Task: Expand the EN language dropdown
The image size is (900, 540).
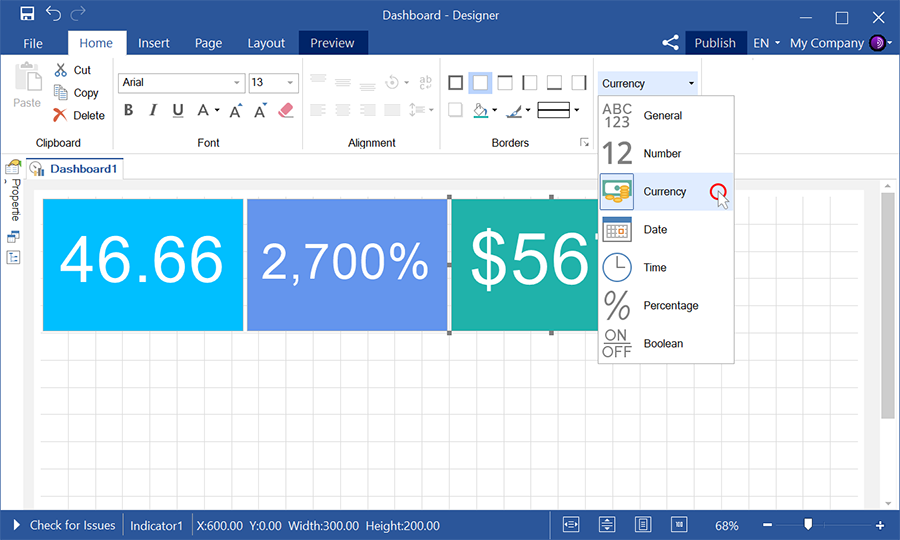Action: (x=767, y=43)
